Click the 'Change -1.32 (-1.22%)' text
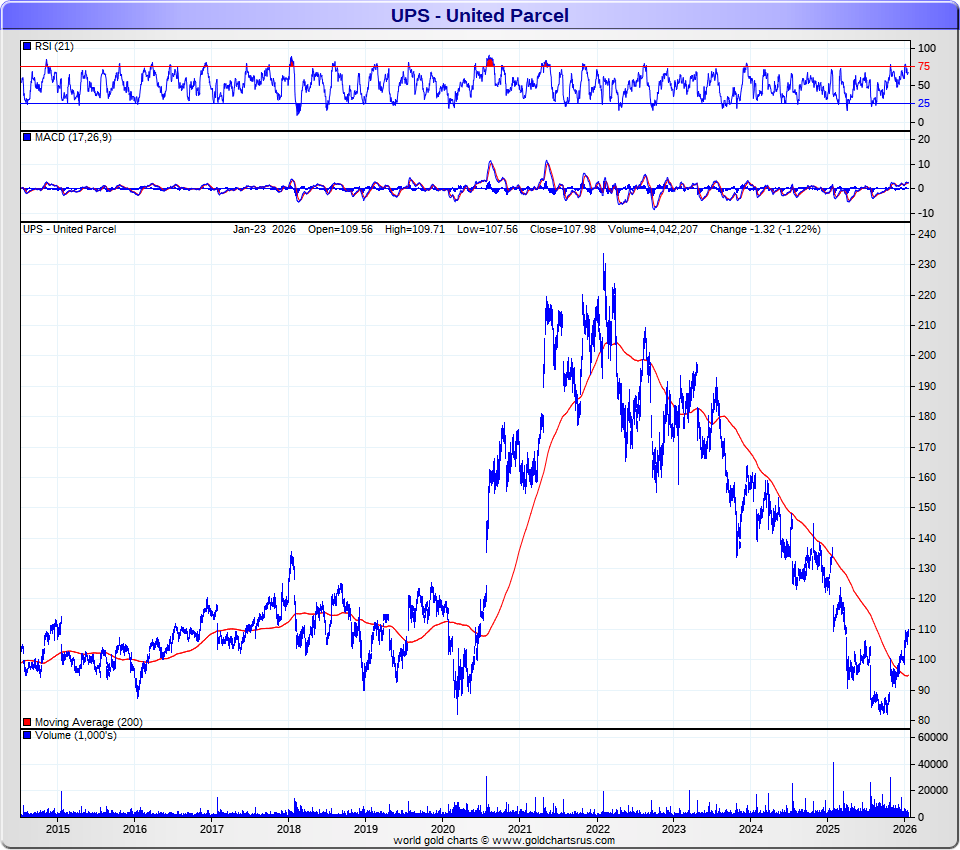960x850 pixels. click(x=765, y=229)
